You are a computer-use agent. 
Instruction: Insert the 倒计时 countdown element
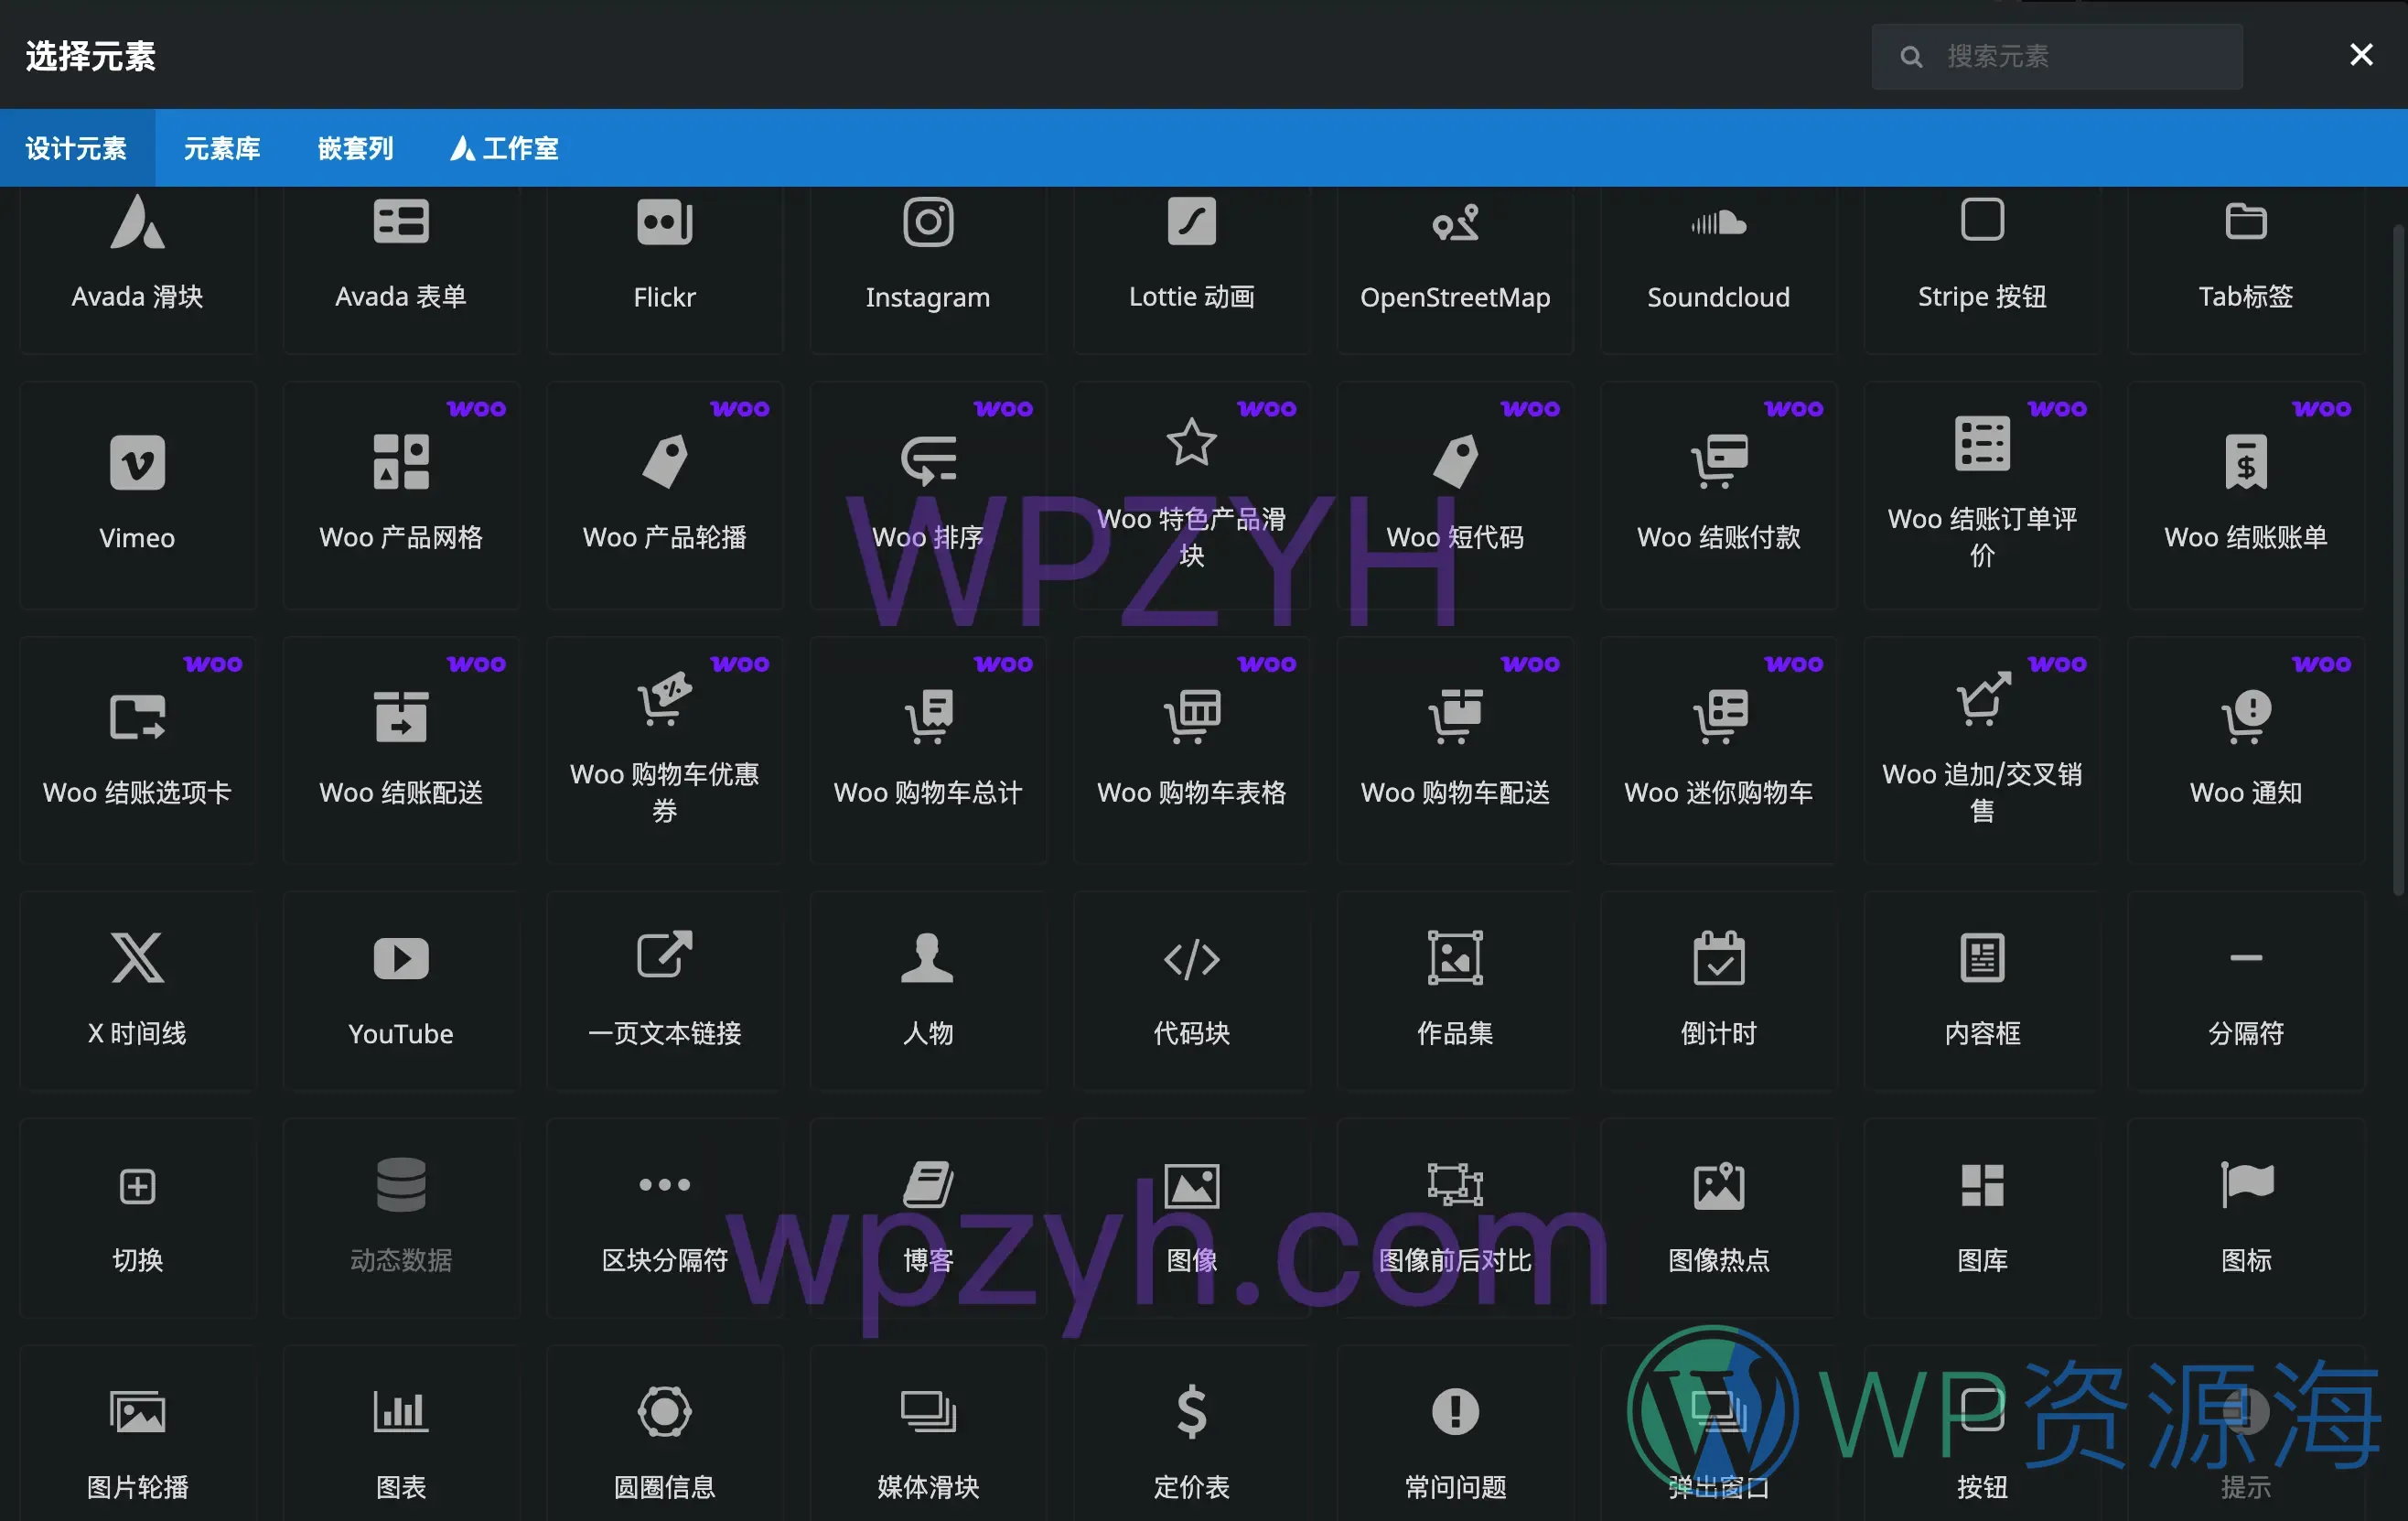coord(1718,990)
